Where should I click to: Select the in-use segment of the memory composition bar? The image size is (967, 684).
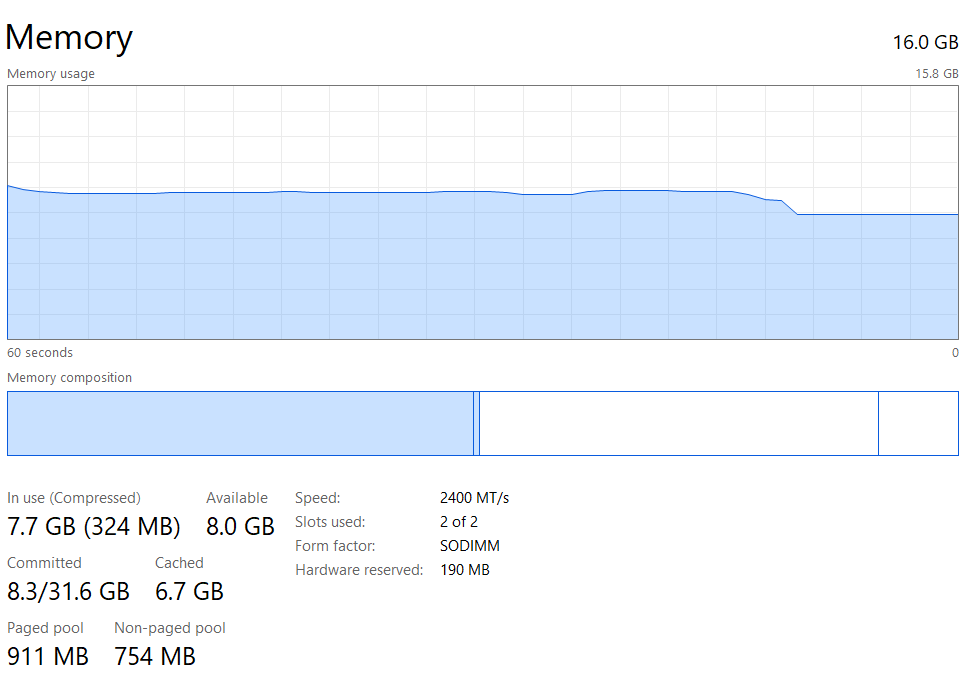pos(240,423)
